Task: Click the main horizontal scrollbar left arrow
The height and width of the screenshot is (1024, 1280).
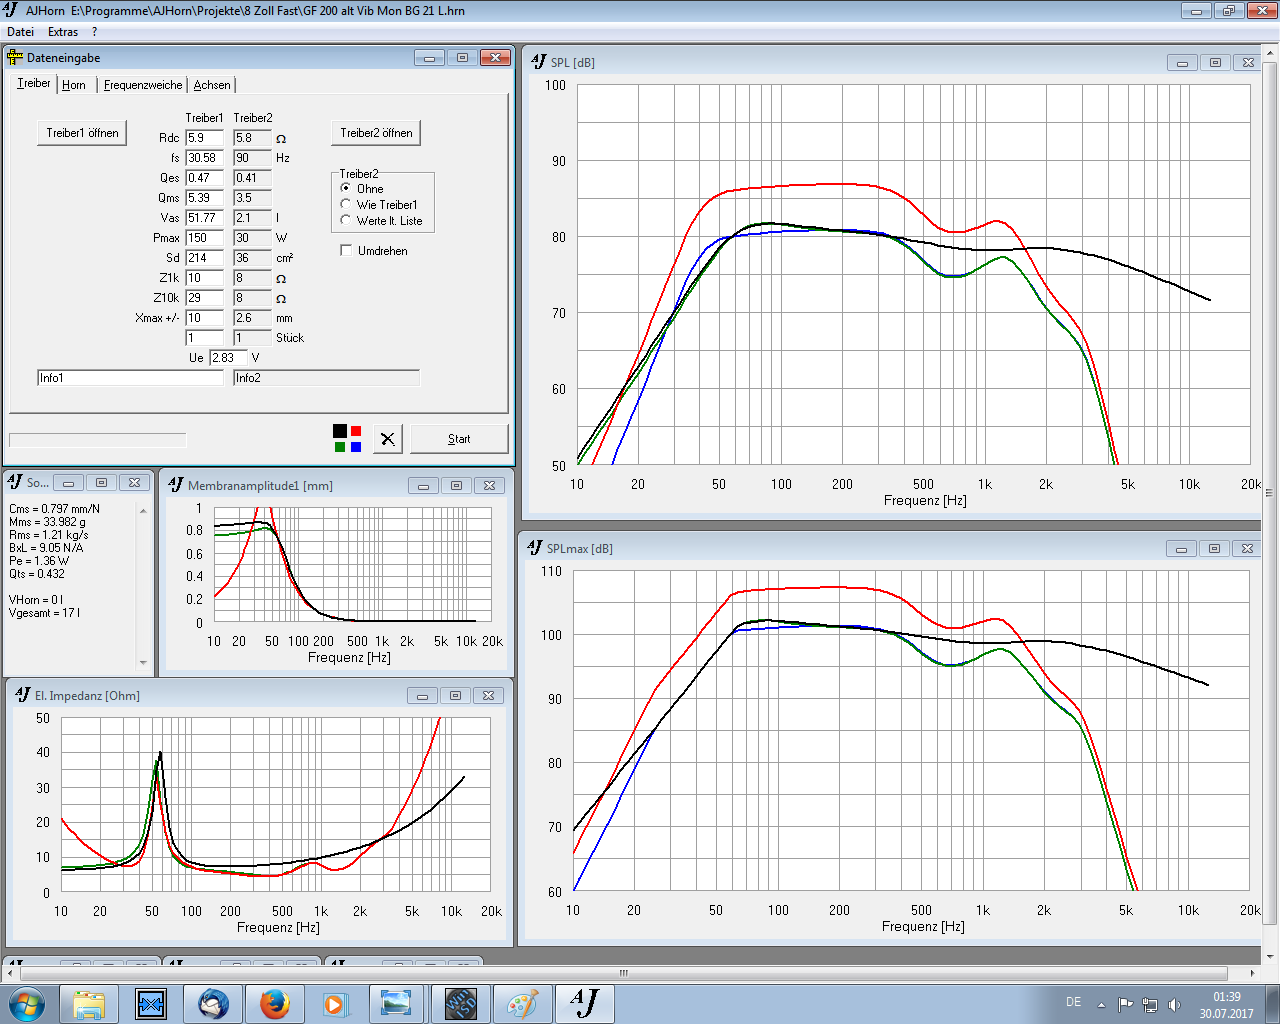Action: click(x=11, y=973)
